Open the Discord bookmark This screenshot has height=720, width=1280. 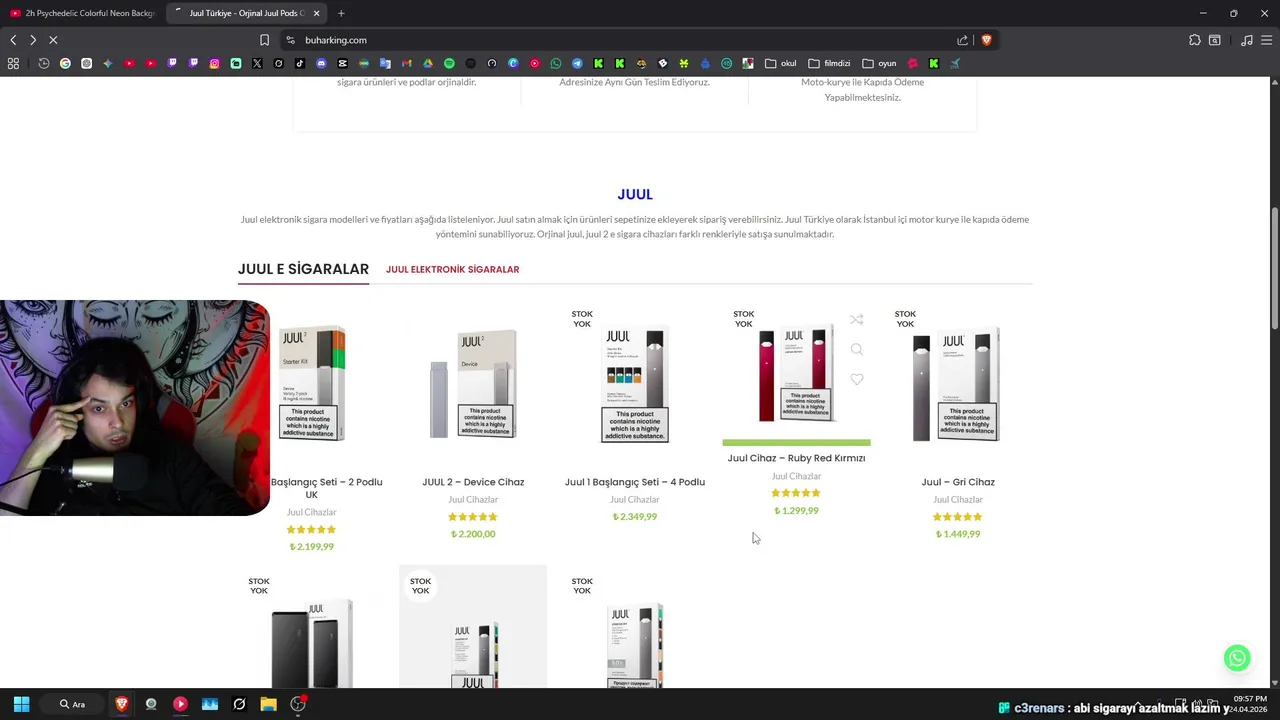pos(321,63)
